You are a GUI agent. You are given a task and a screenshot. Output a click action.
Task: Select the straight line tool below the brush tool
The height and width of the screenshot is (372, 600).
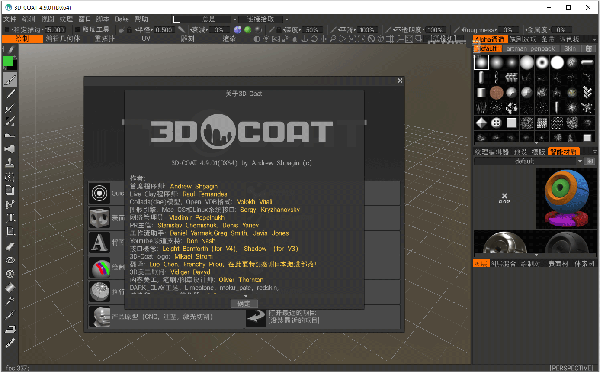(10, 94)
